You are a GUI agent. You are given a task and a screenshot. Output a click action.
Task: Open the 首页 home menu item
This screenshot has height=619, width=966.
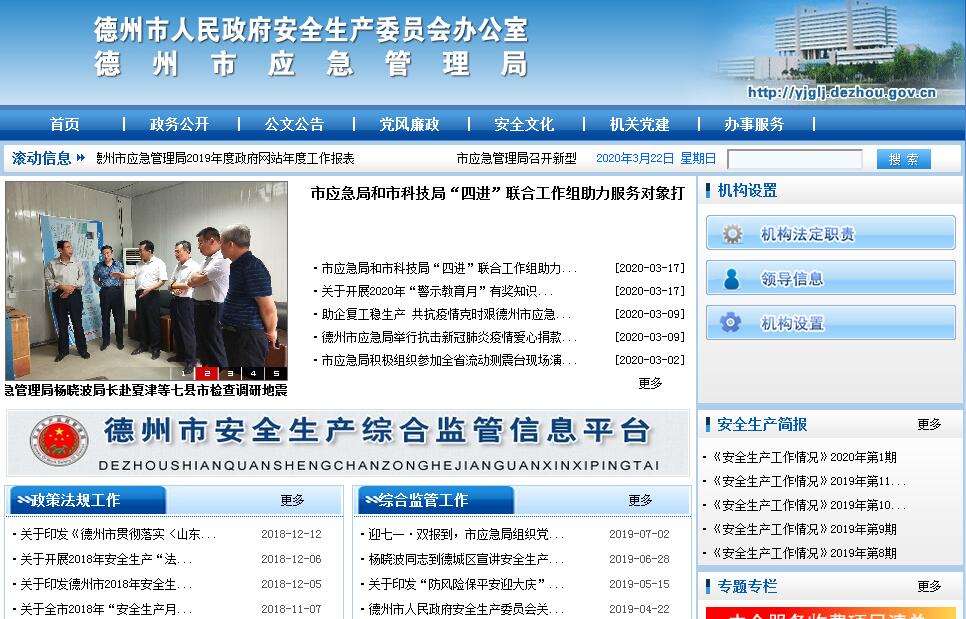(x=64, y=124)
